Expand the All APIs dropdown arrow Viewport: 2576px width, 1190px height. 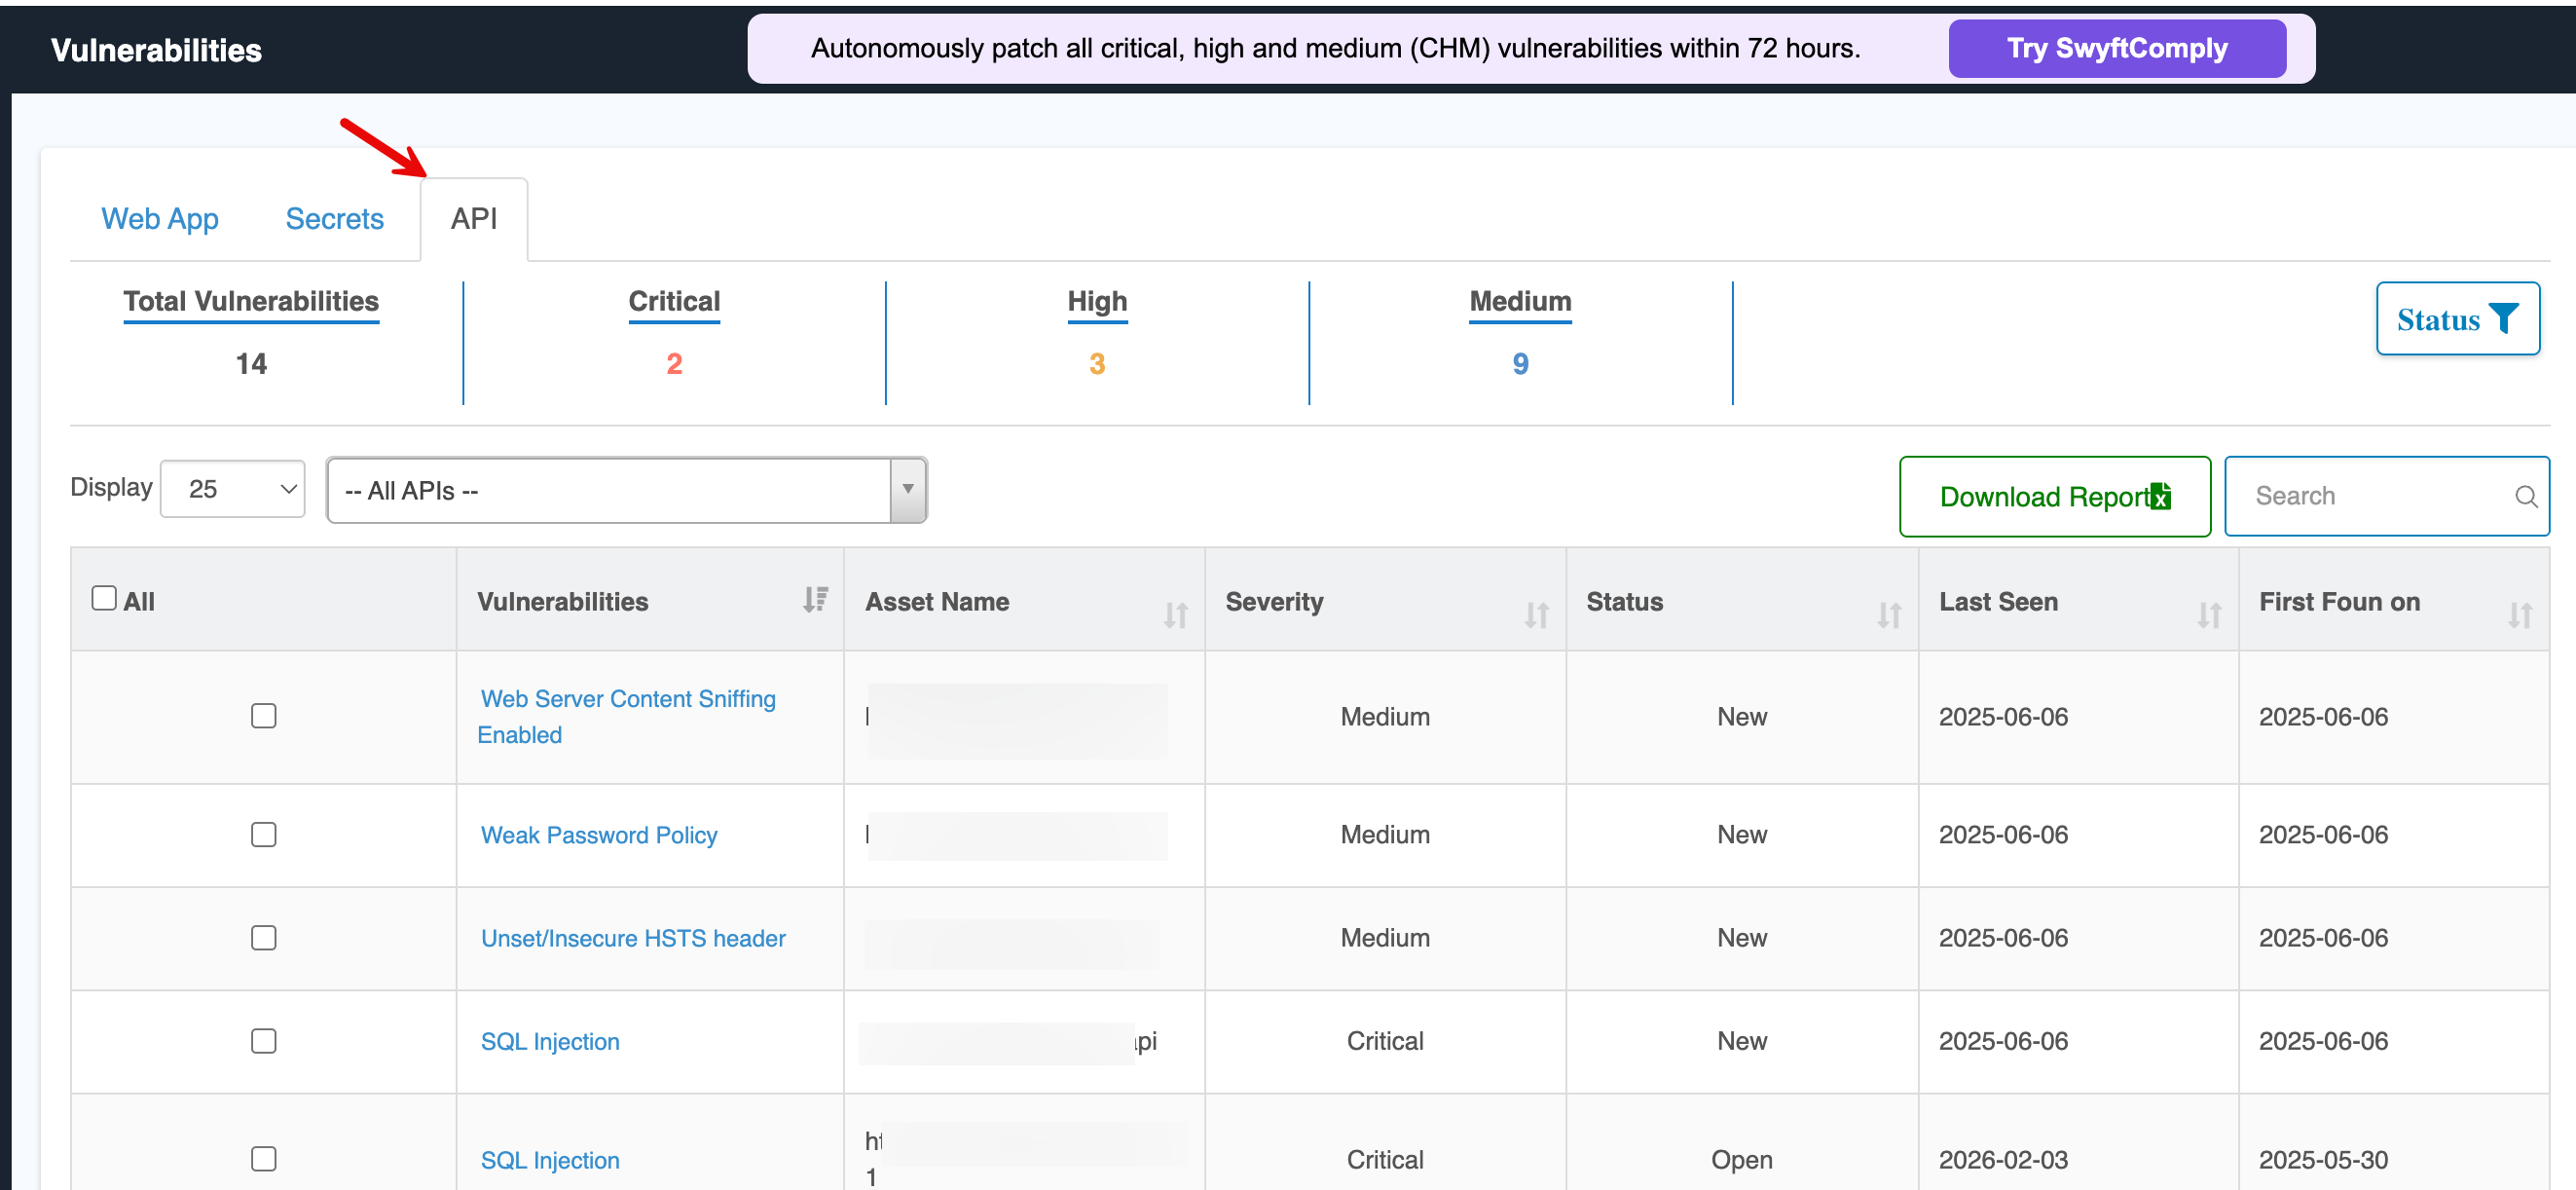(x=907, y=489)
